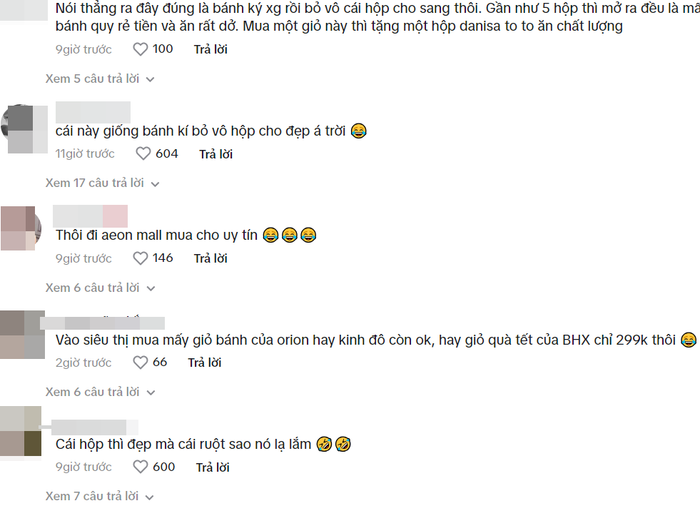Like the comment with 604 likes
Viewport: 700px width, 506px height.
coord(143,154)
